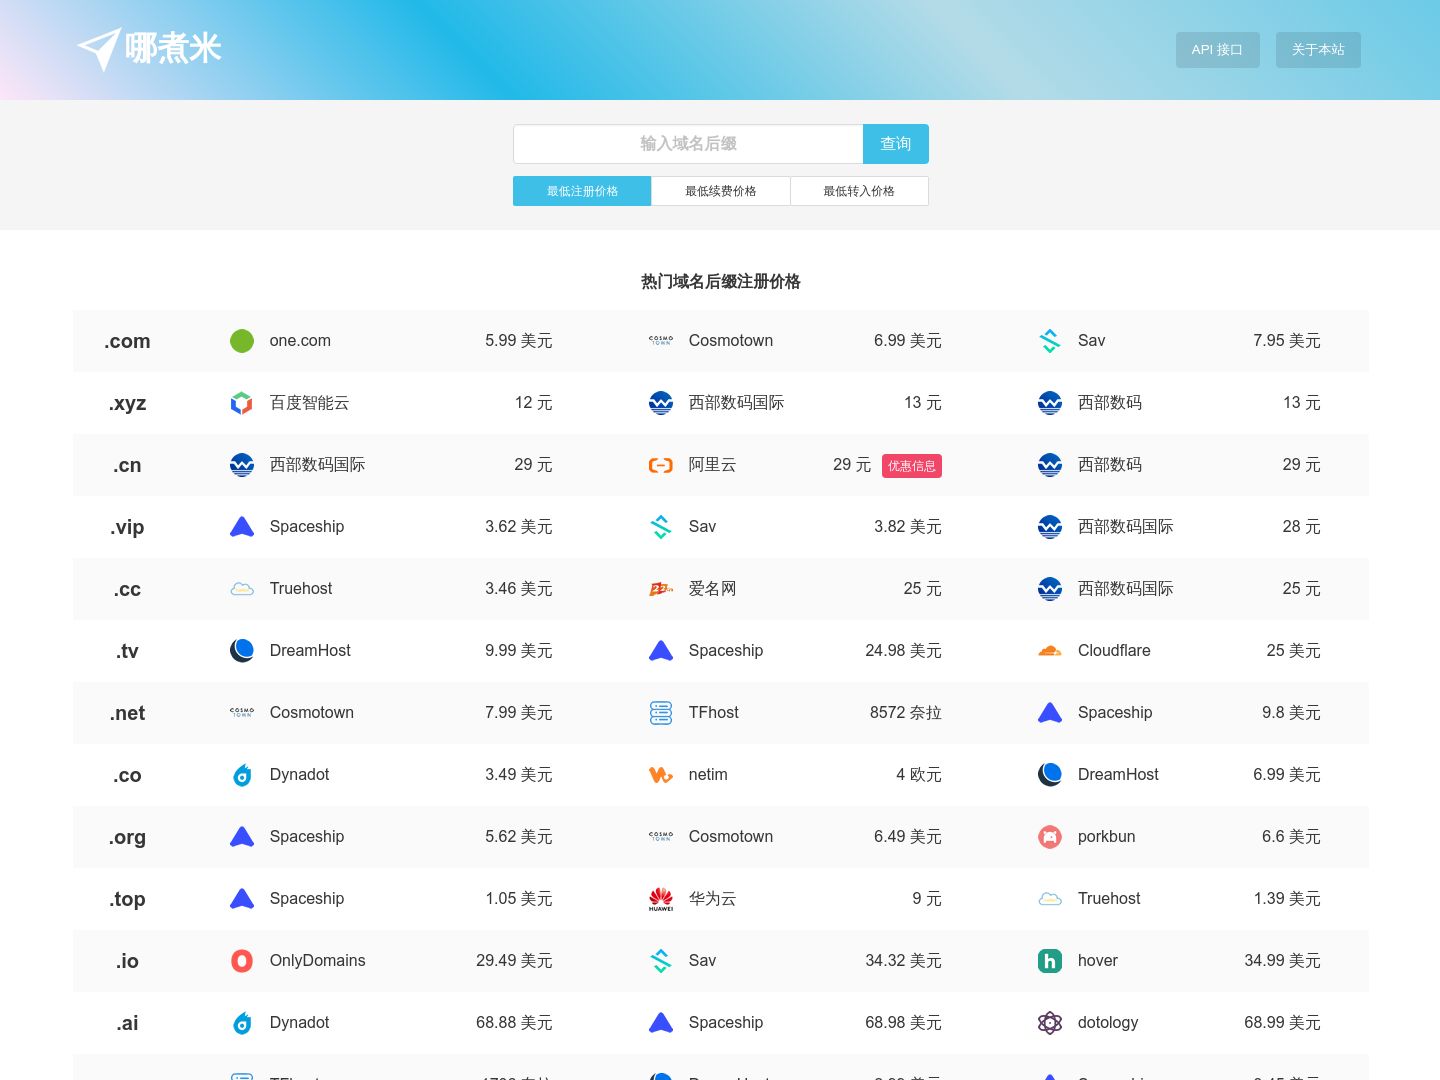Click Cloudflare orange cloud icon in .tv row
The image size is (1440, 1080).
point(1050,651)
